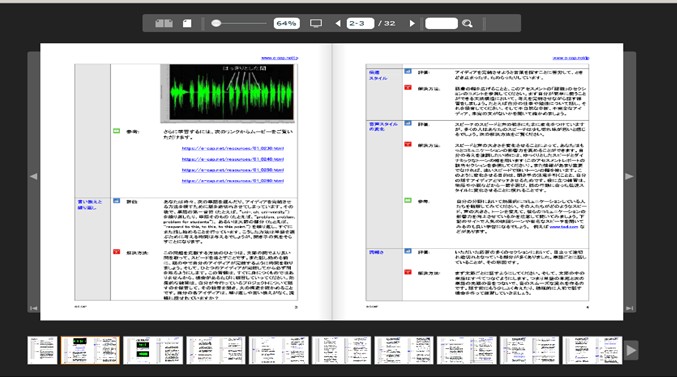Click the empty search text box
677x377 pixels.
(x=441, y=23)
